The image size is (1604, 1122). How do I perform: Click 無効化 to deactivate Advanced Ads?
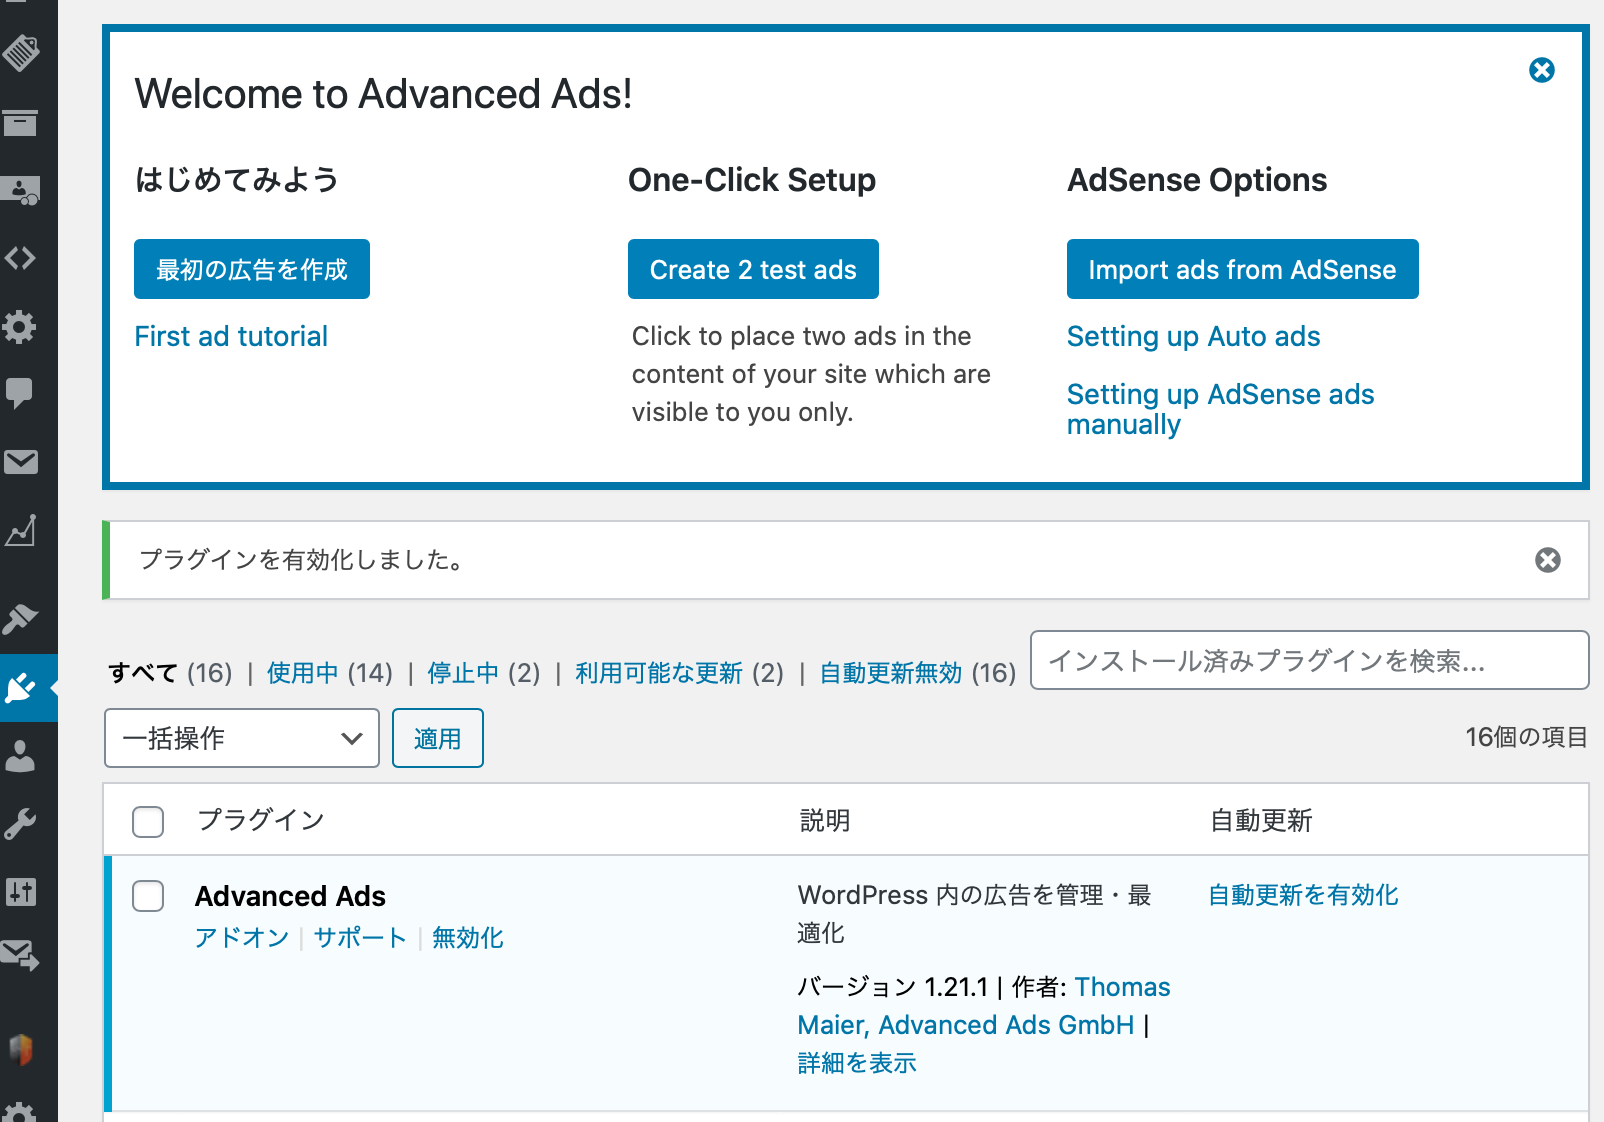[x=468, y=938]
